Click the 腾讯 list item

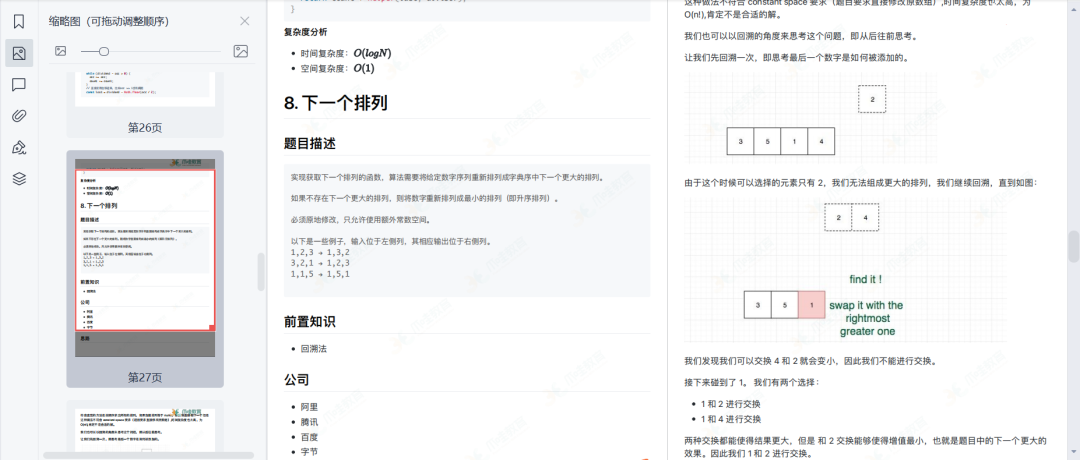click(309, 422)
